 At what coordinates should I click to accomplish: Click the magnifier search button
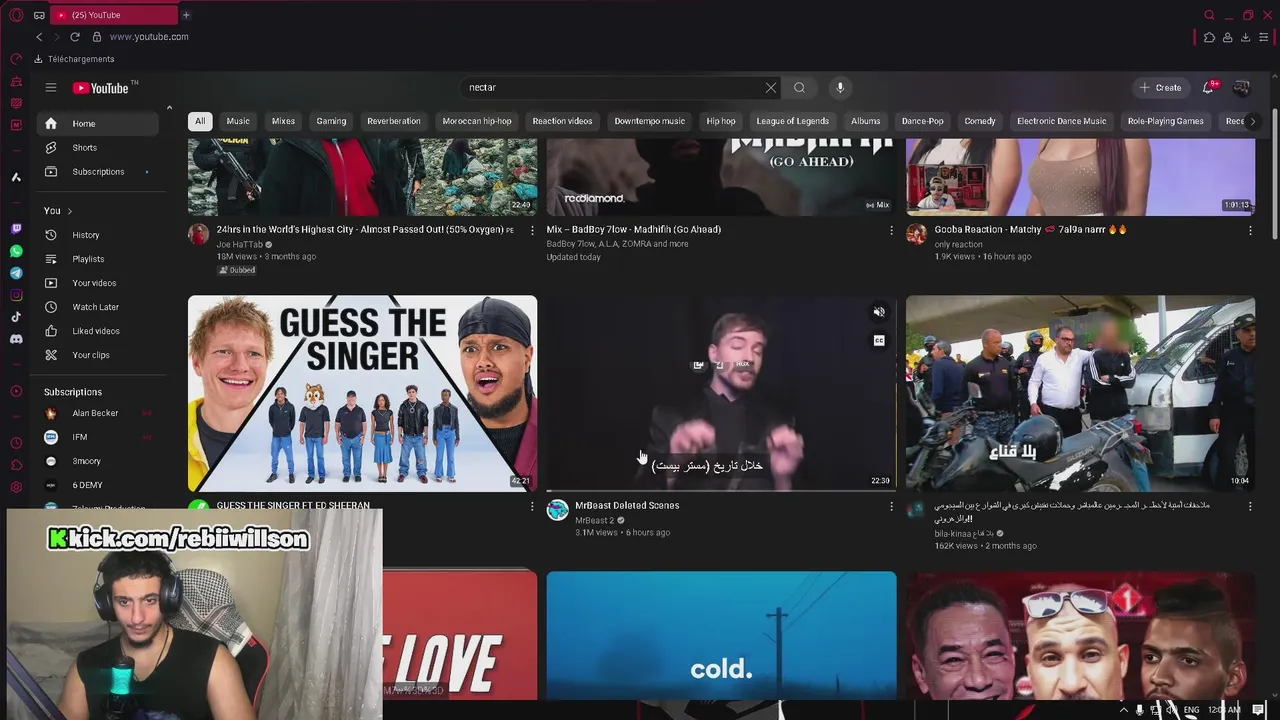coord(799,88)
